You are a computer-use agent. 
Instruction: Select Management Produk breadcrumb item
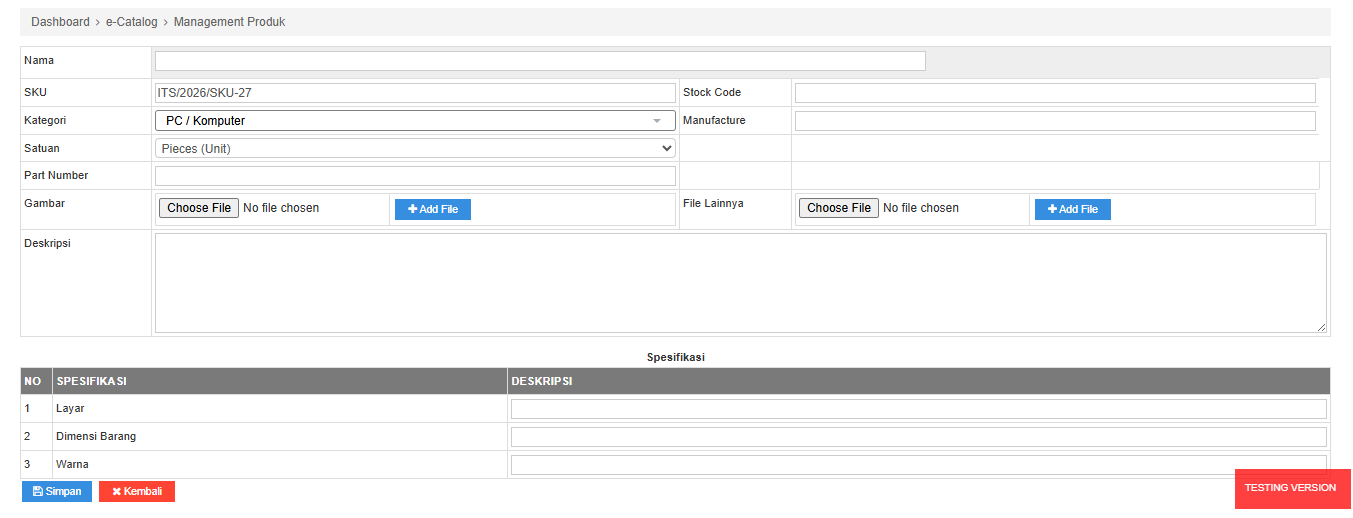[229, 22]
